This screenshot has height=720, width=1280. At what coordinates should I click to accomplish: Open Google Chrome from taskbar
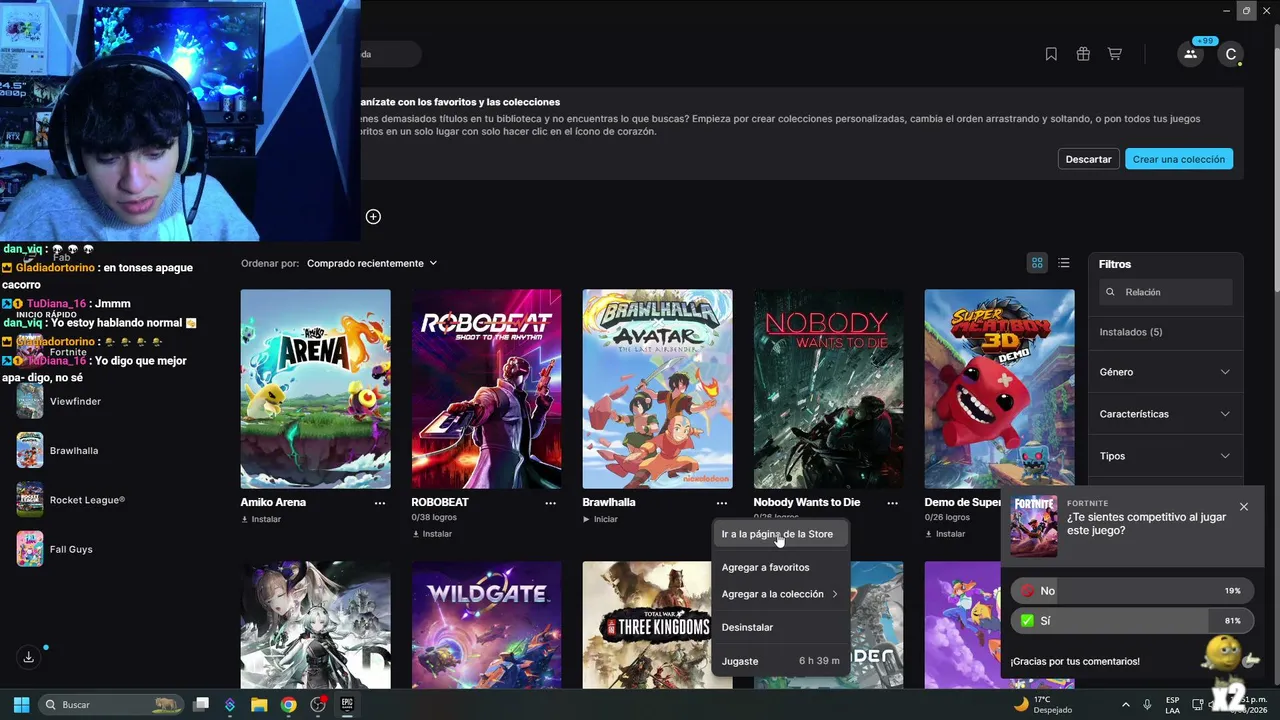click(x=288, y=705)
